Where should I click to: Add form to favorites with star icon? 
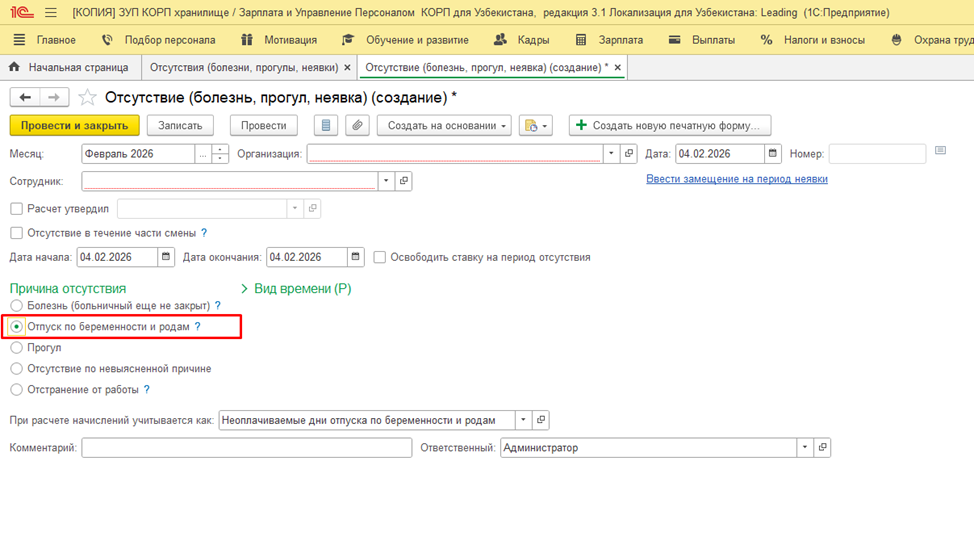tap(88, 98)
